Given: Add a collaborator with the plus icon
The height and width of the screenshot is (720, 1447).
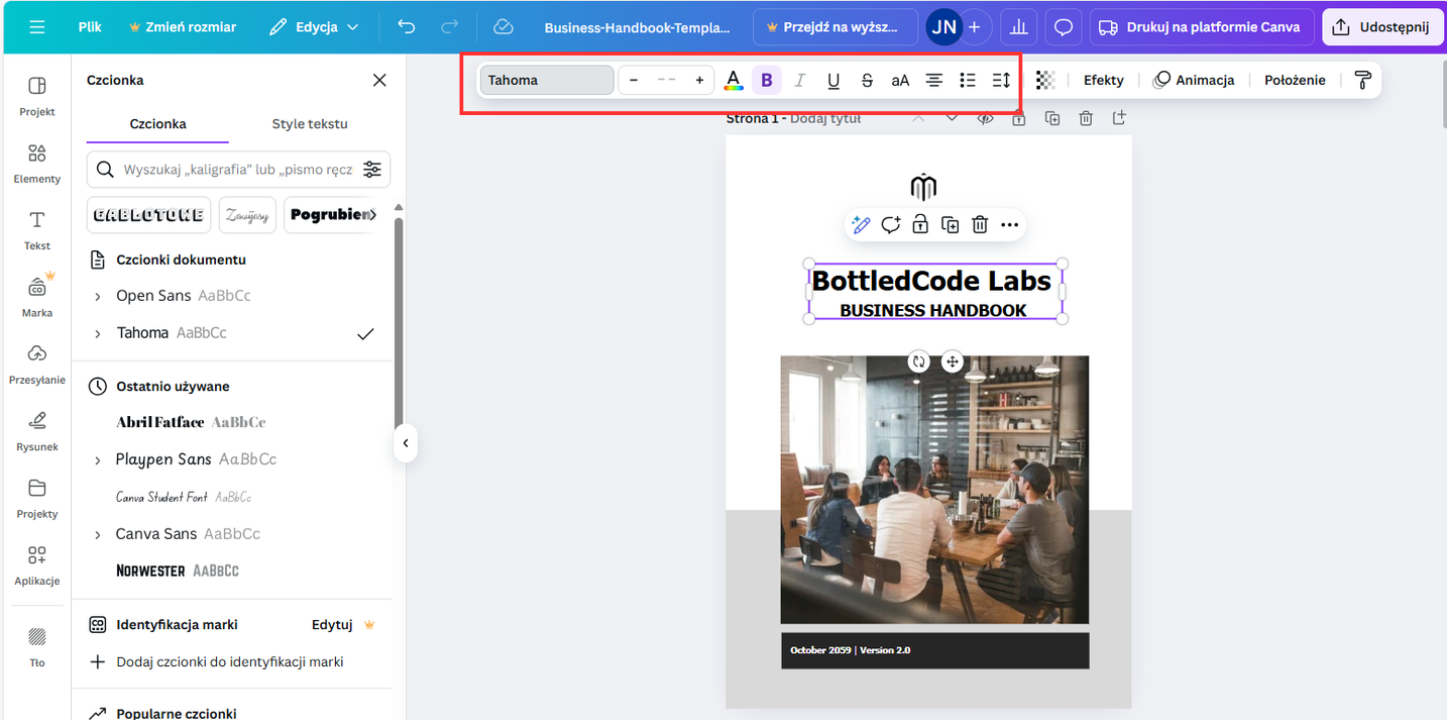Looking at the screenshot, I should click(x=974, y=27).
